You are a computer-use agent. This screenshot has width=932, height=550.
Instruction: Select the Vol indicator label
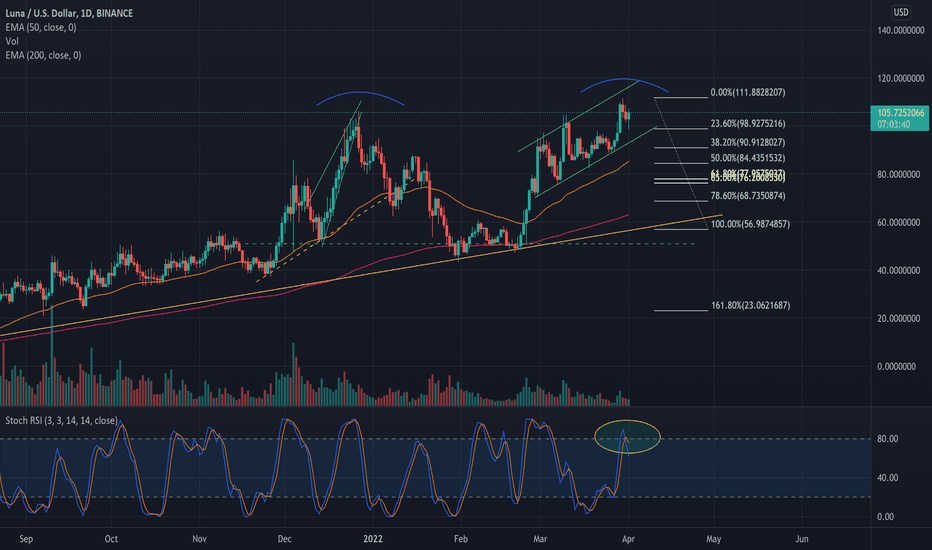click(12, 41)
